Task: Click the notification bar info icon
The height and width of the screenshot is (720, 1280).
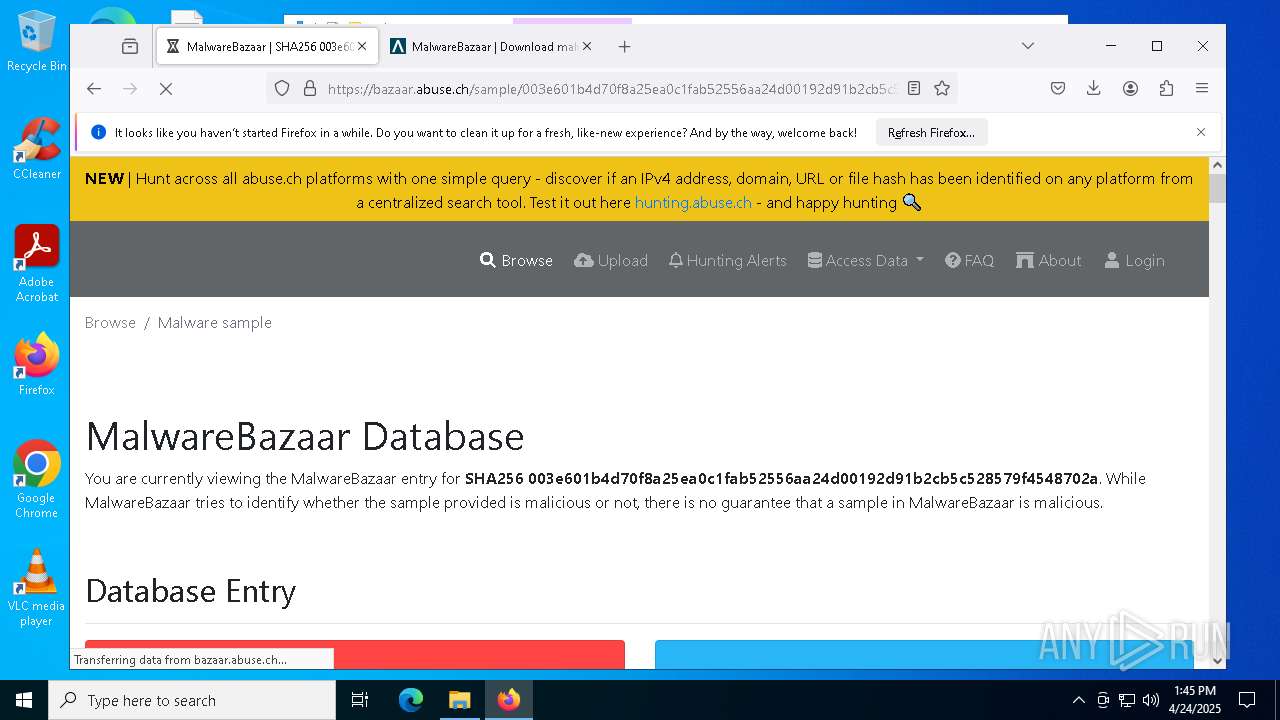Action: click(x=98, y=132)
